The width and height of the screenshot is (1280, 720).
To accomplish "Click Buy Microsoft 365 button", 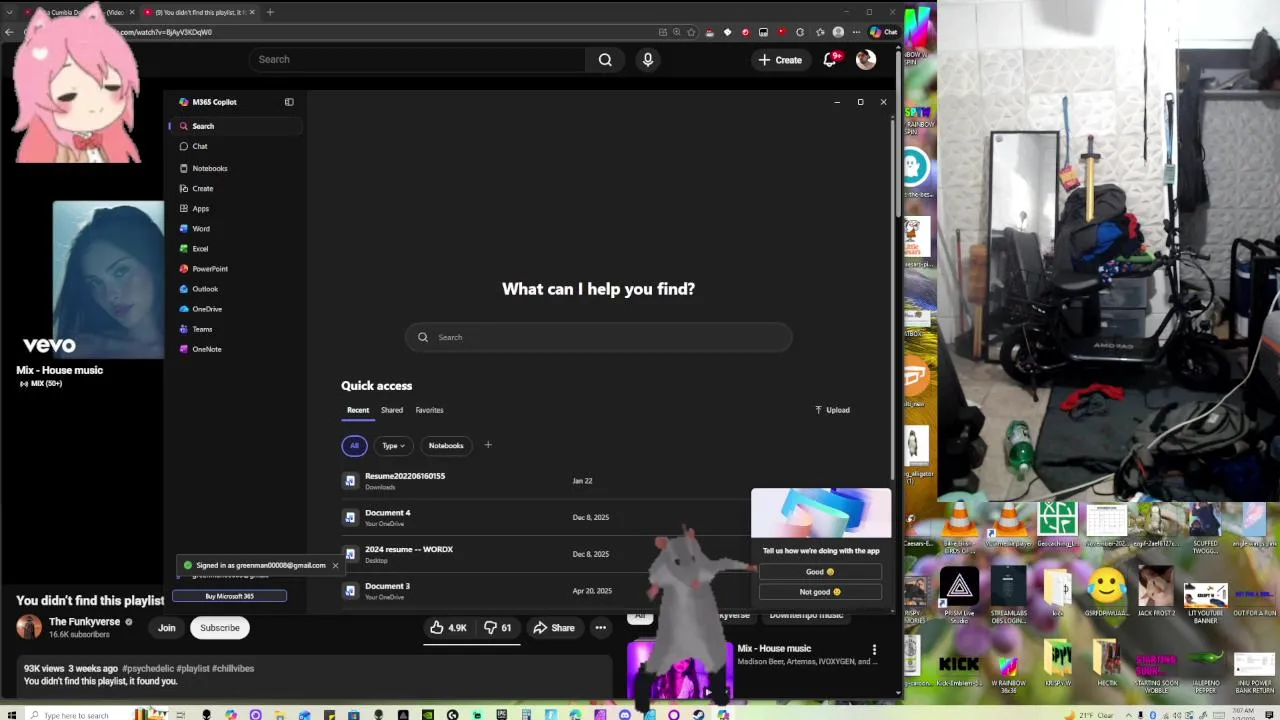I will pos(229,596).
